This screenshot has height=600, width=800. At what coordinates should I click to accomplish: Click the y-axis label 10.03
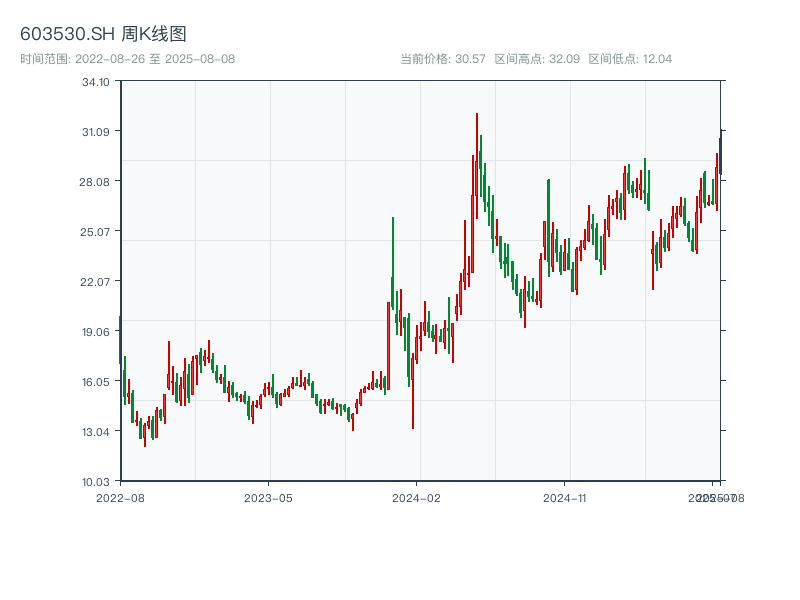tap(96, 482)
